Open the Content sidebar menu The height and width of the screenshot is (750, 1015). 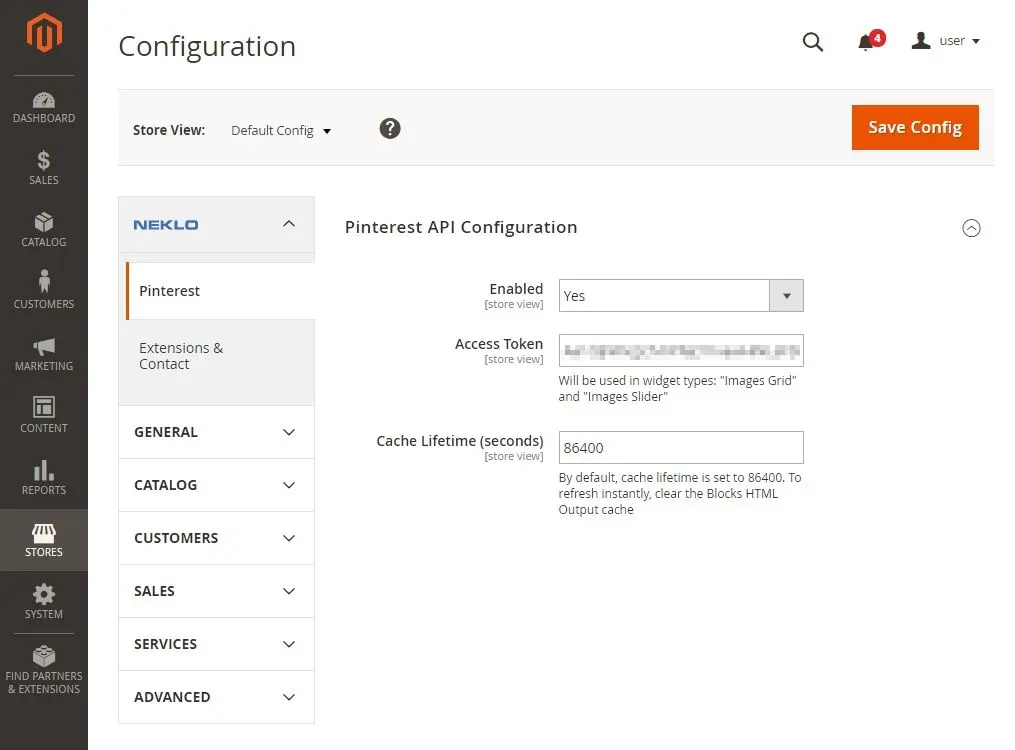tap(44, 415)
